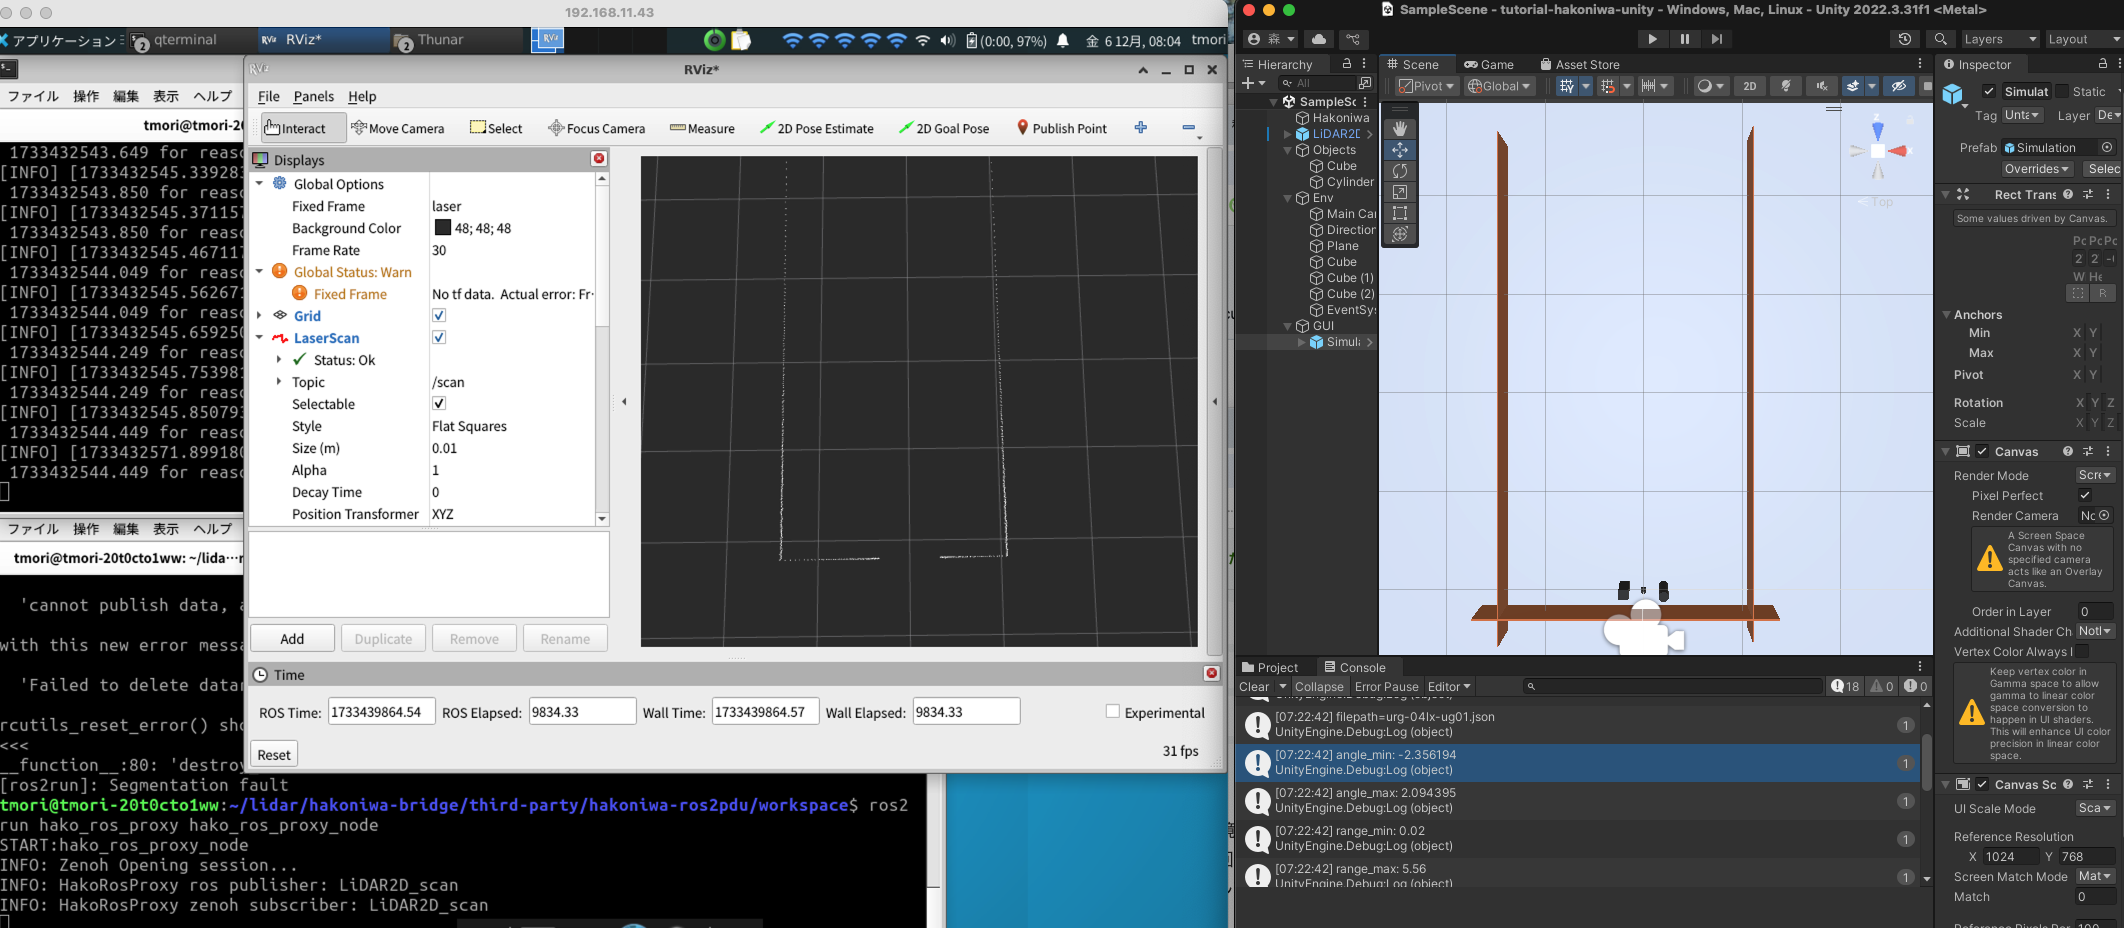Uncheck the Selectable option under LaserScan
Screen dimensions: 2124x928
438,403
